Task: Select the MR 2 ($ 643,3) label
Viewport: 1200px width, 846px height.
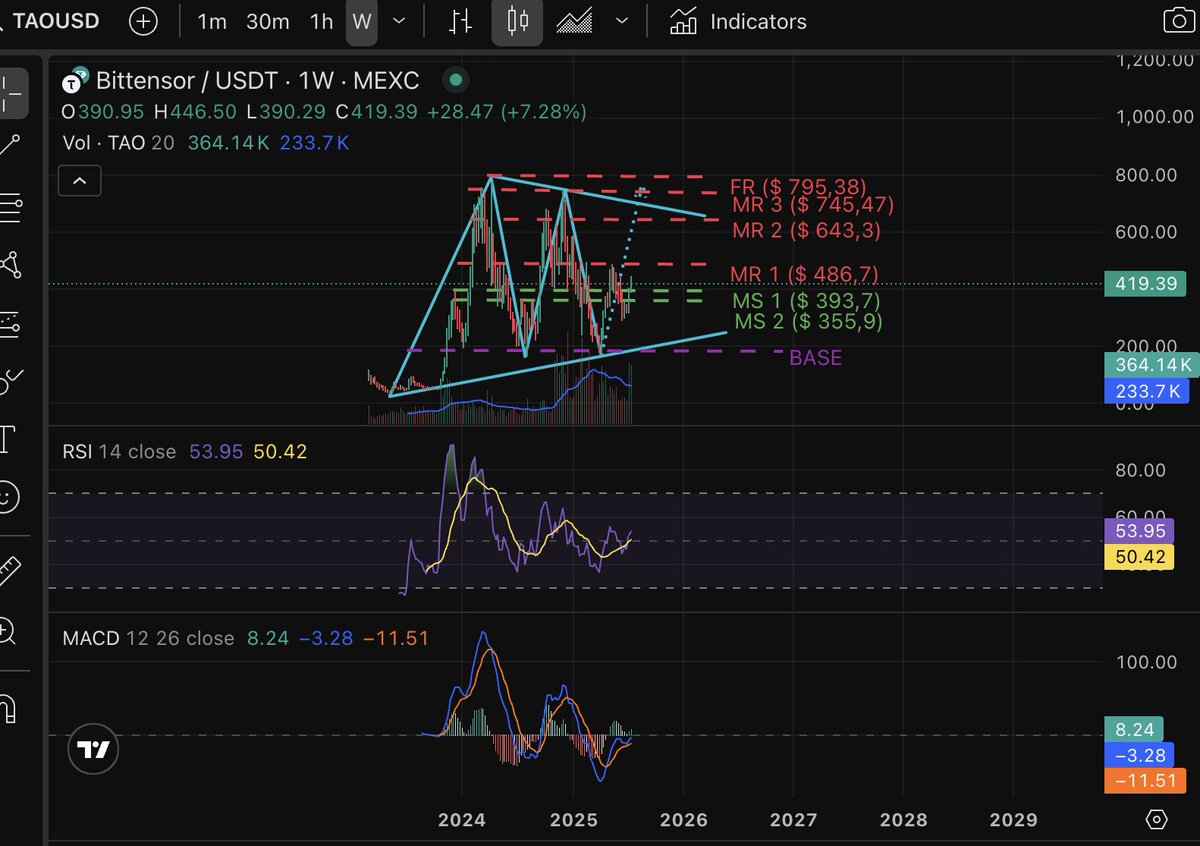Action: tap(805, 231)
